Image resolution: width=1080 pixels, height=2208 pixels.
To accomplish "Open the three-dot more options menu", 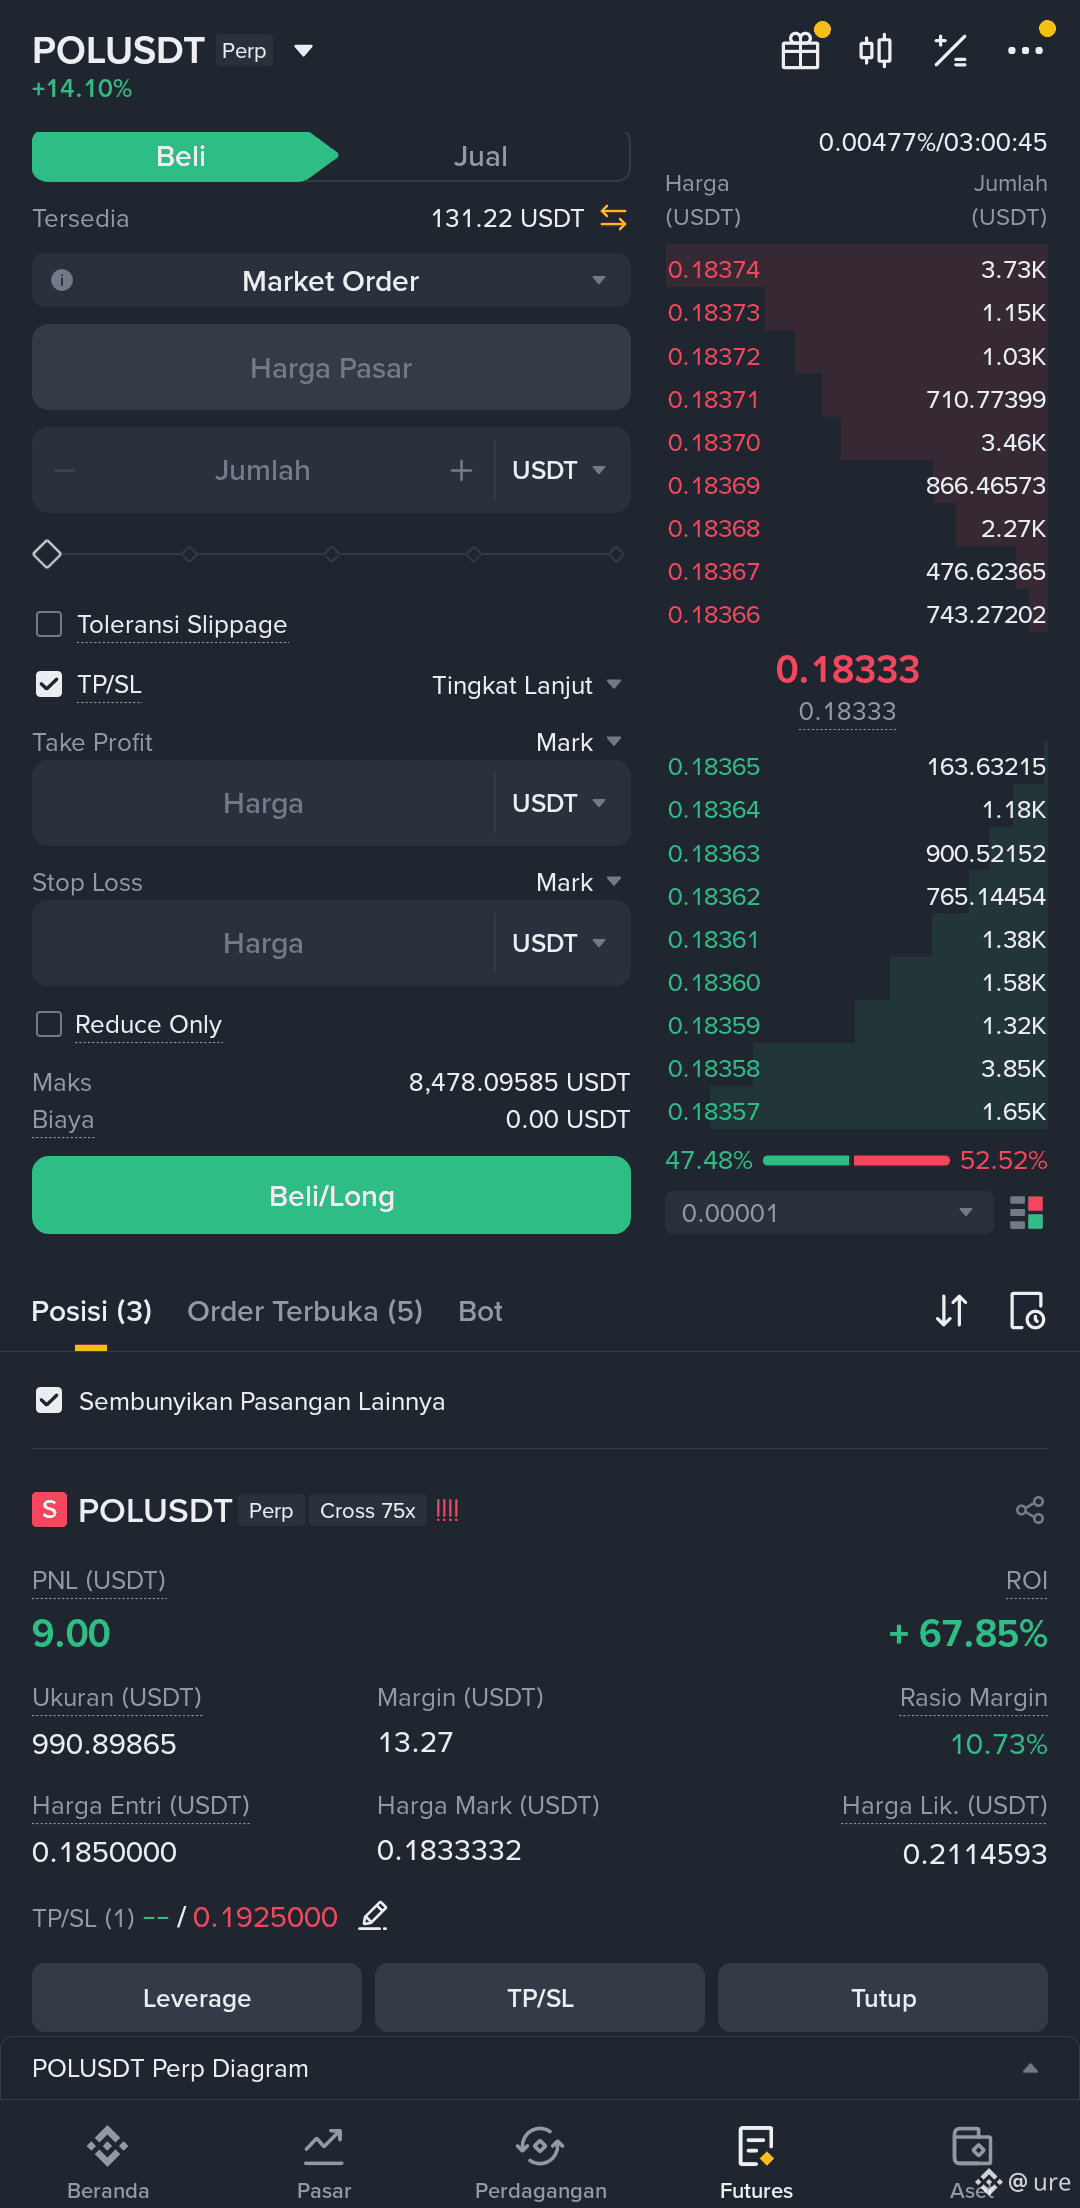I will [x=1025, y=50].
